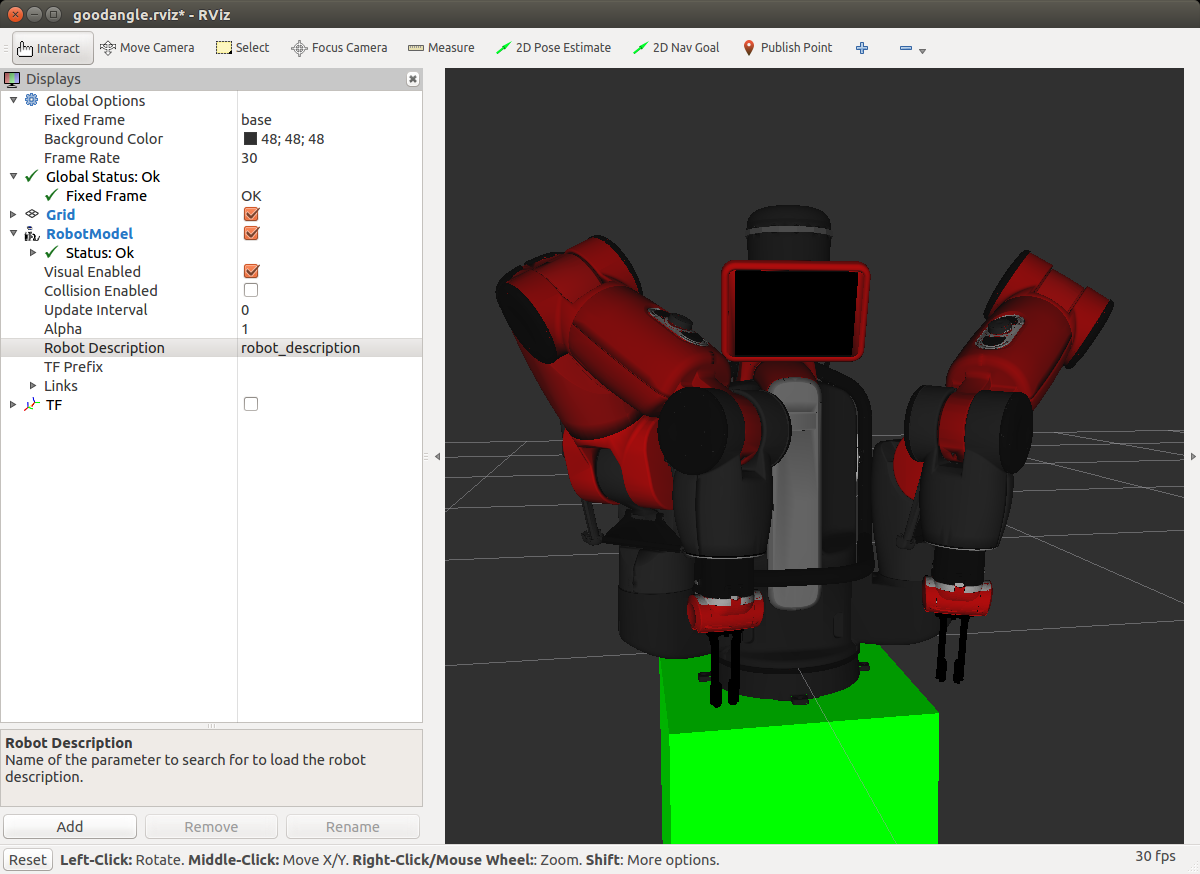Screen dimensions: 1200x874
Task: Collapse the RobotModel display node
Action: pyautogui.click(x=13, y=233)
